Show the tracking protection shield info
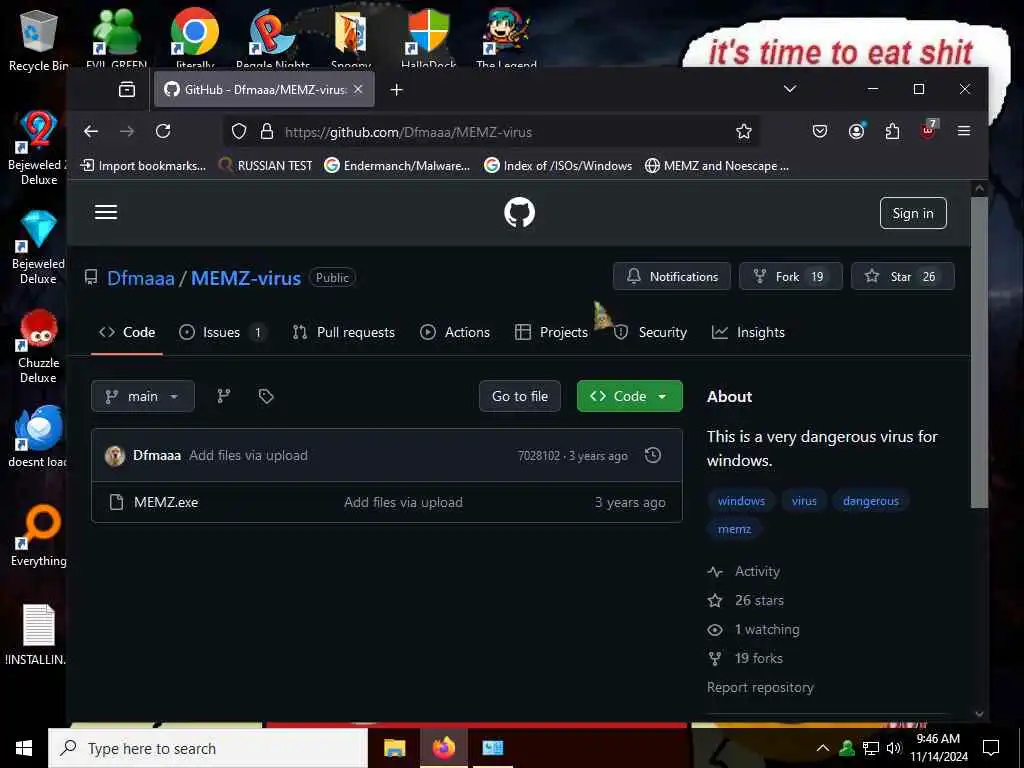 239,132
